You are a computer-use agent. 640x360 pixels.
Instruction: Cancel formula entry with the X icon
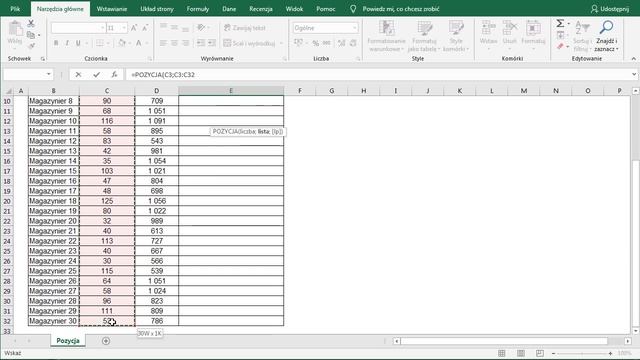(78, 75)
